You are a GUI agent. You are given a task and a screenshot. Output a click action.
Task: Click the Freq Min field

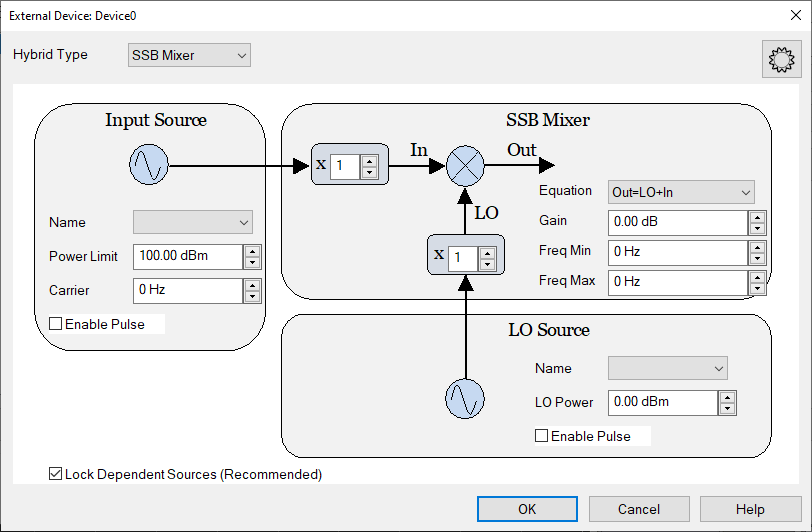pos(678,252)
